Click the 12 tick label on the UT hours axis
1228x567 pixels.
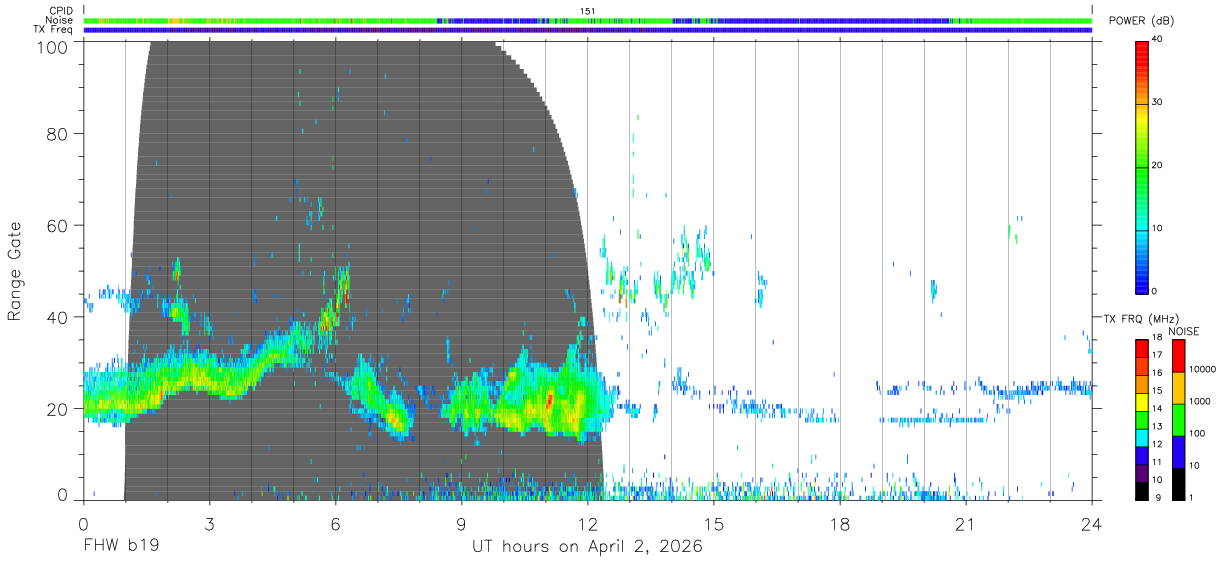pos(587,524)
